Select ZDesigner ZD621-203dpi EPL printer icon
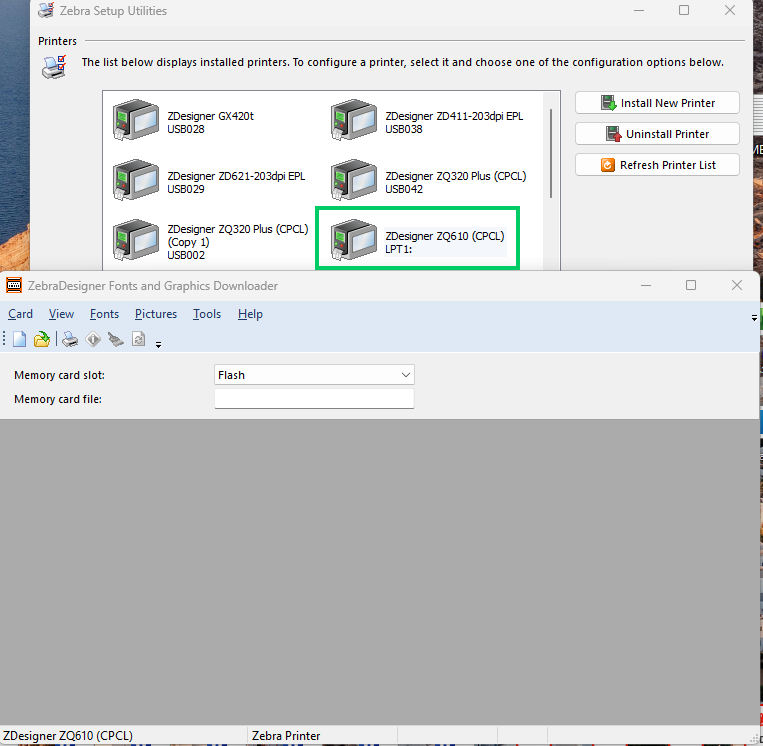Image resolution: width=763 pixels, height=746 pixels. pyautogui.click(x=136, y=180)
